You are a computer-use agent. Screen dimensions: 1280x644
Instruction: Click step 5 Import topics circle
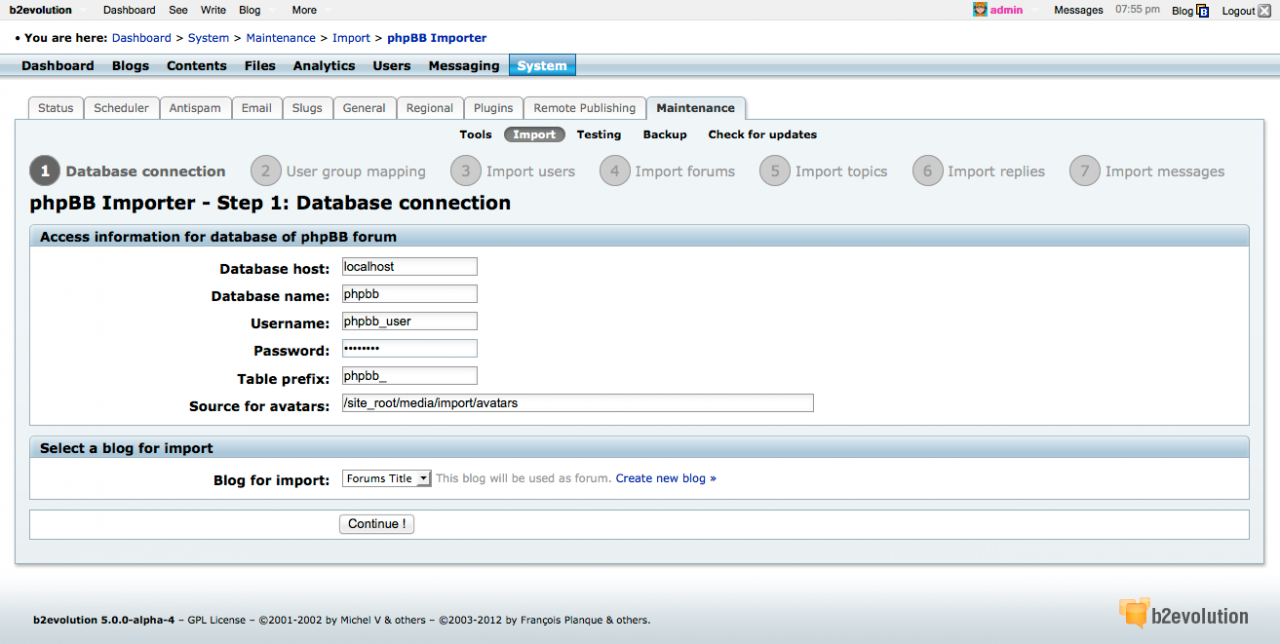[775, 171]
